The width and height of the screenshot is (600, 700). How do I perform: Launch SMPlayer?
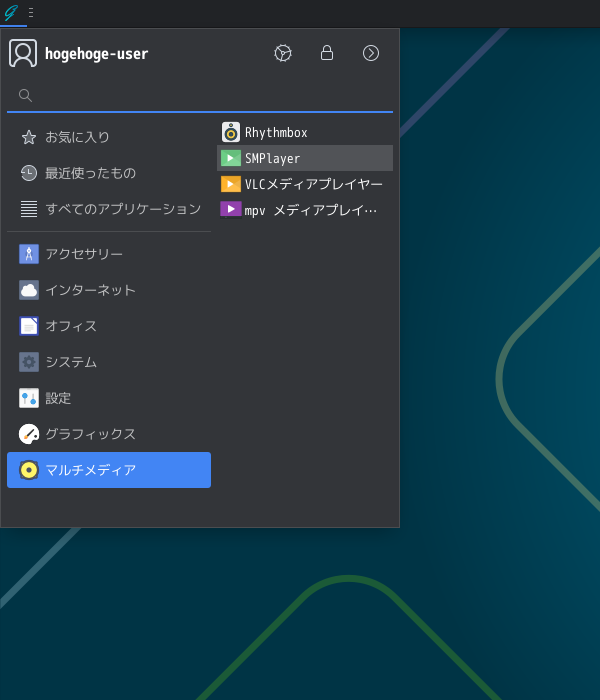(305, 158)
